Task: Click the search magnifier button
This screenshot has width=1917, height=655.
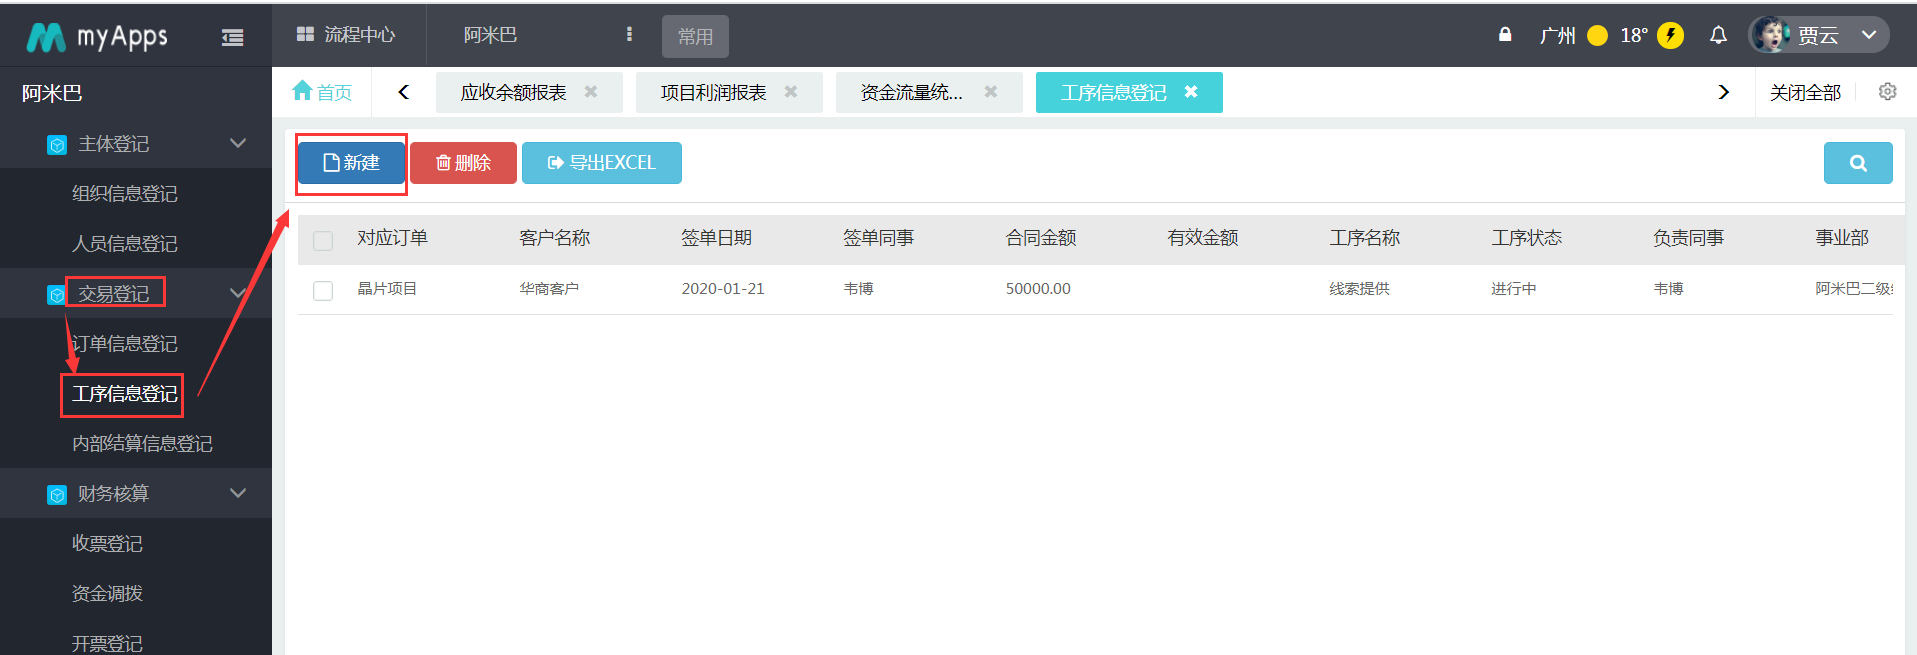Action: tap(1857, 163)
